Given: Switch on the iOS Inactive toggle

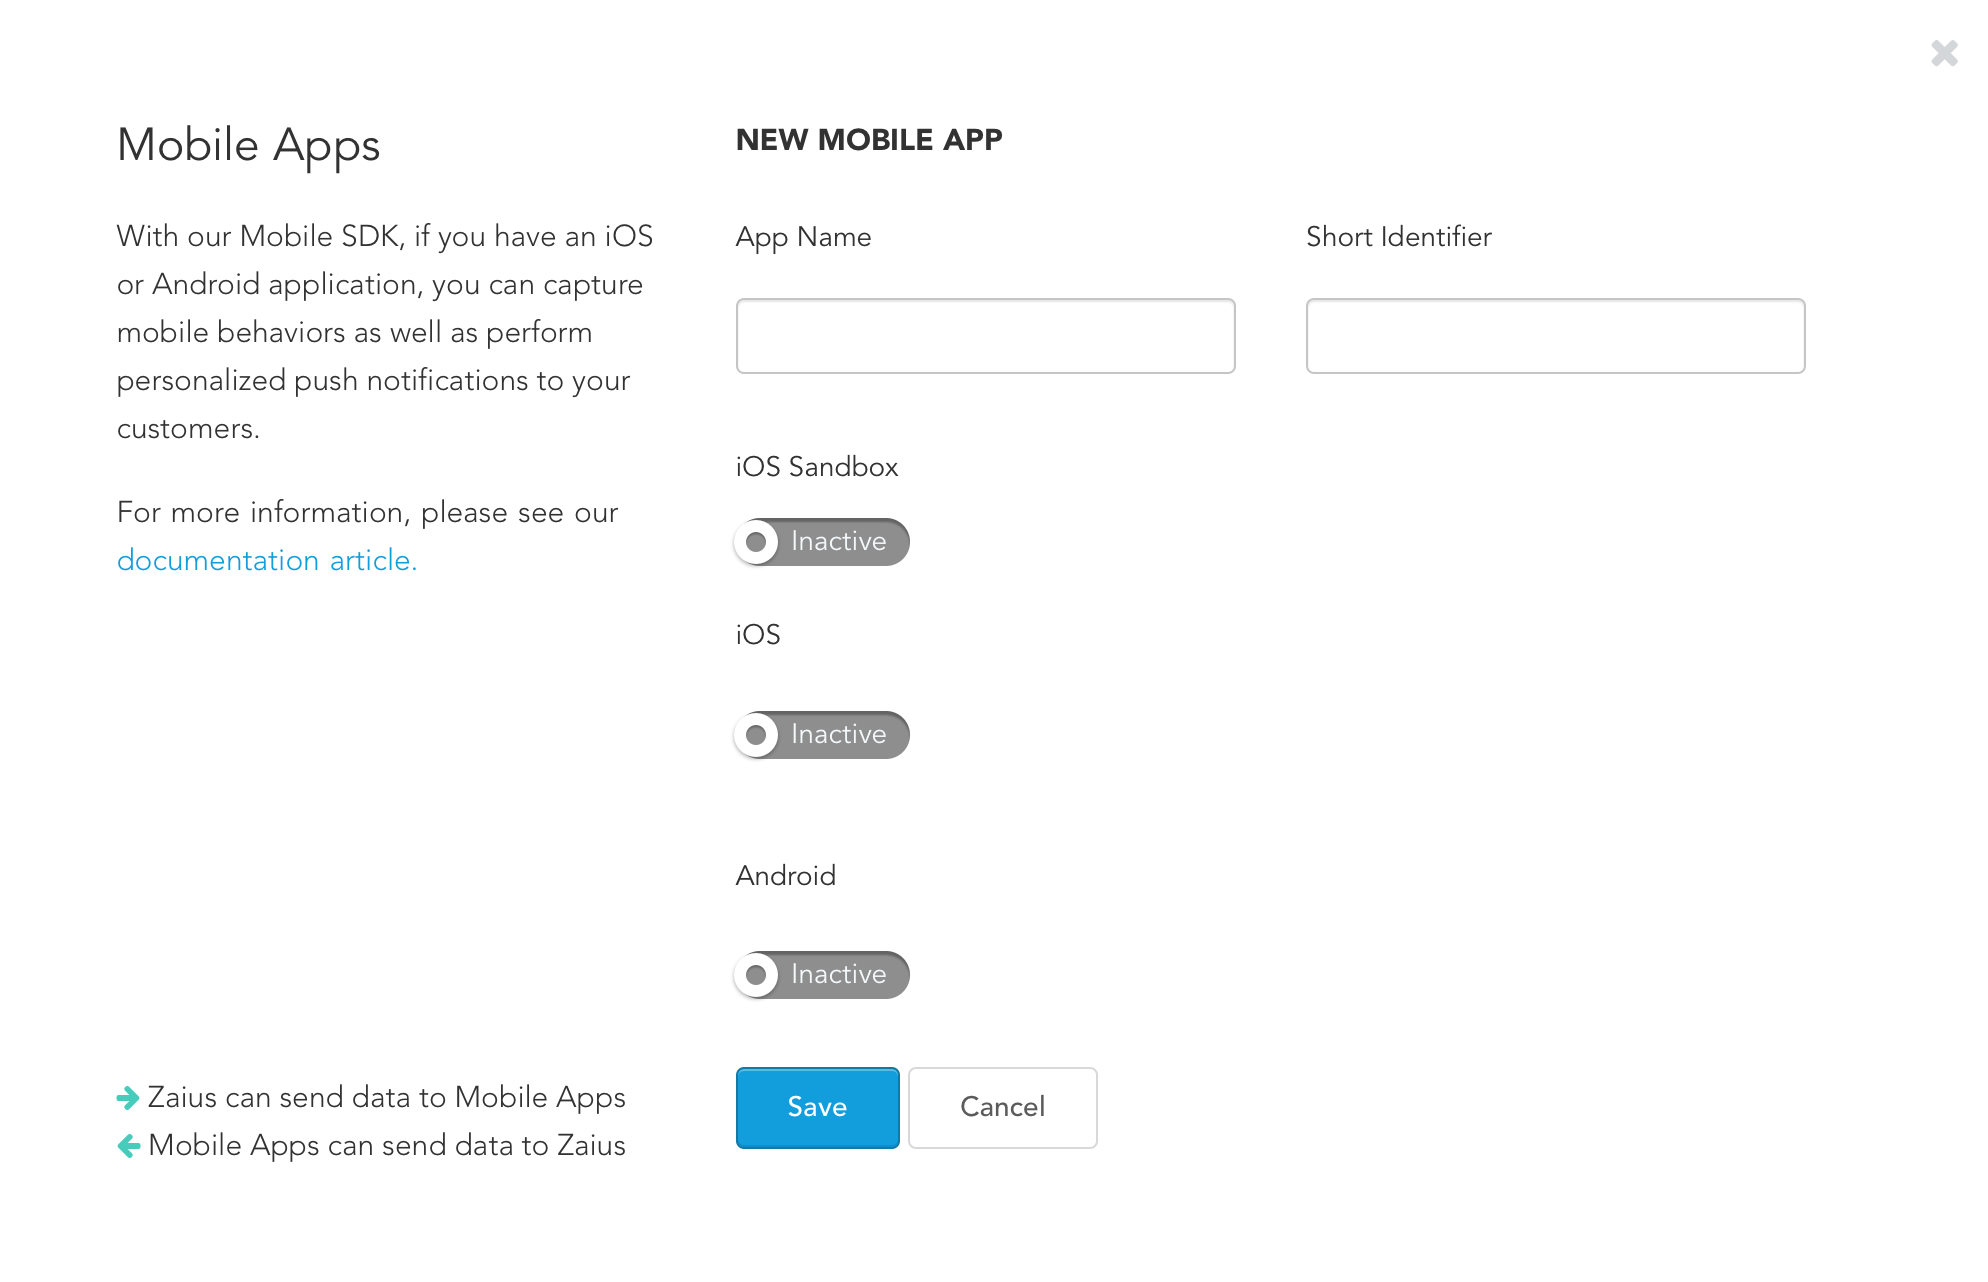Looking at the screenshot, I should point(822,735).
